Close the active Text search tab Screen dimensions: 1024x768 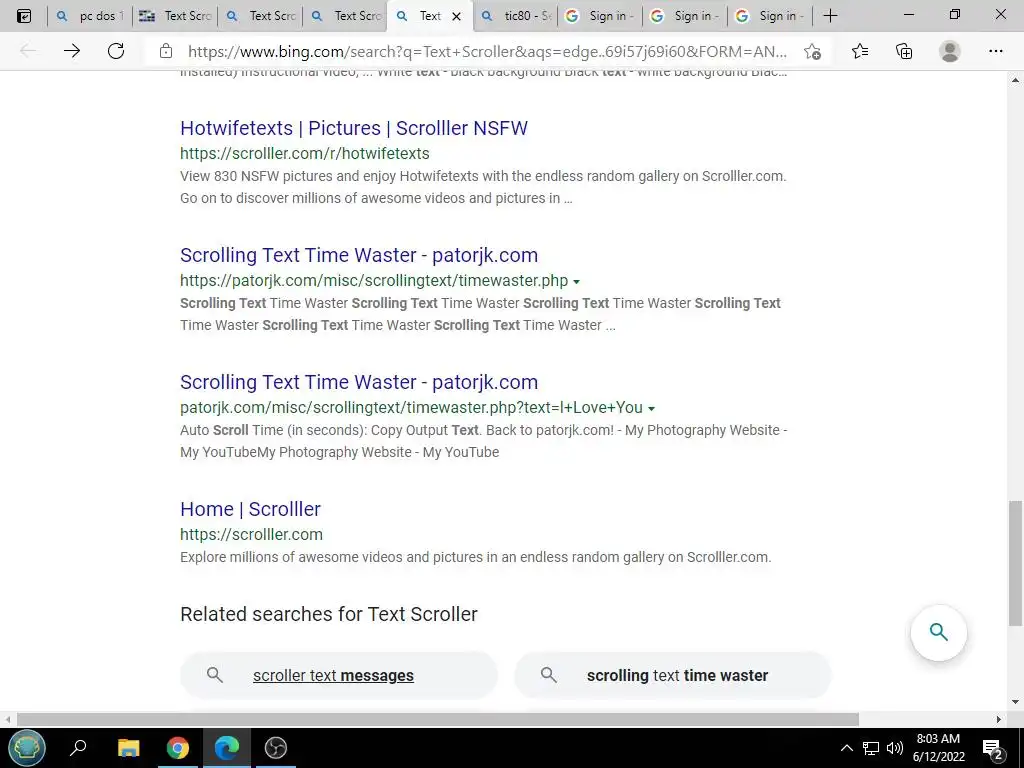[x=456, y=16]
